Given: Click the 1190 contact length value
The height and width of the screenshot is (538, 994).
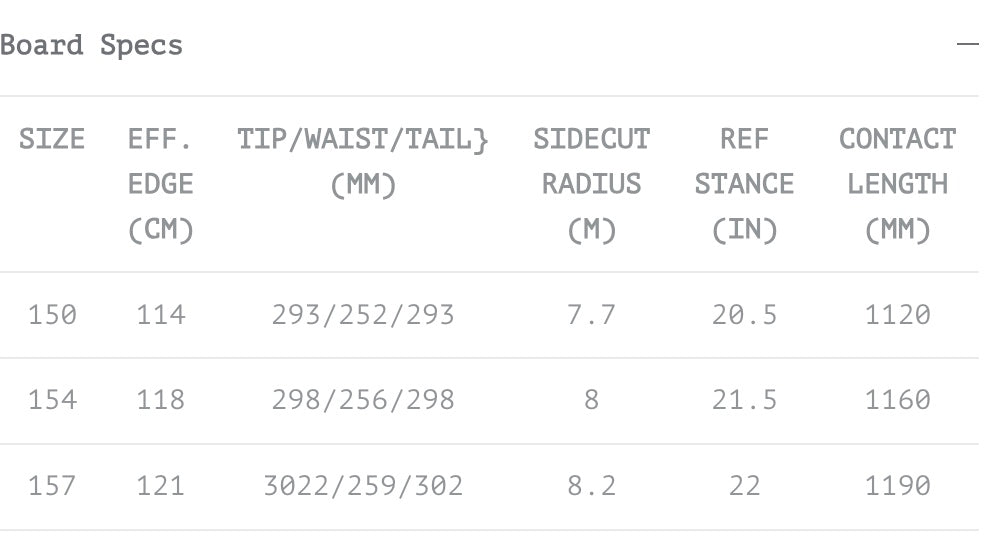Looking at the screenshot, I should pyautogui.click(x=897, y=486).
